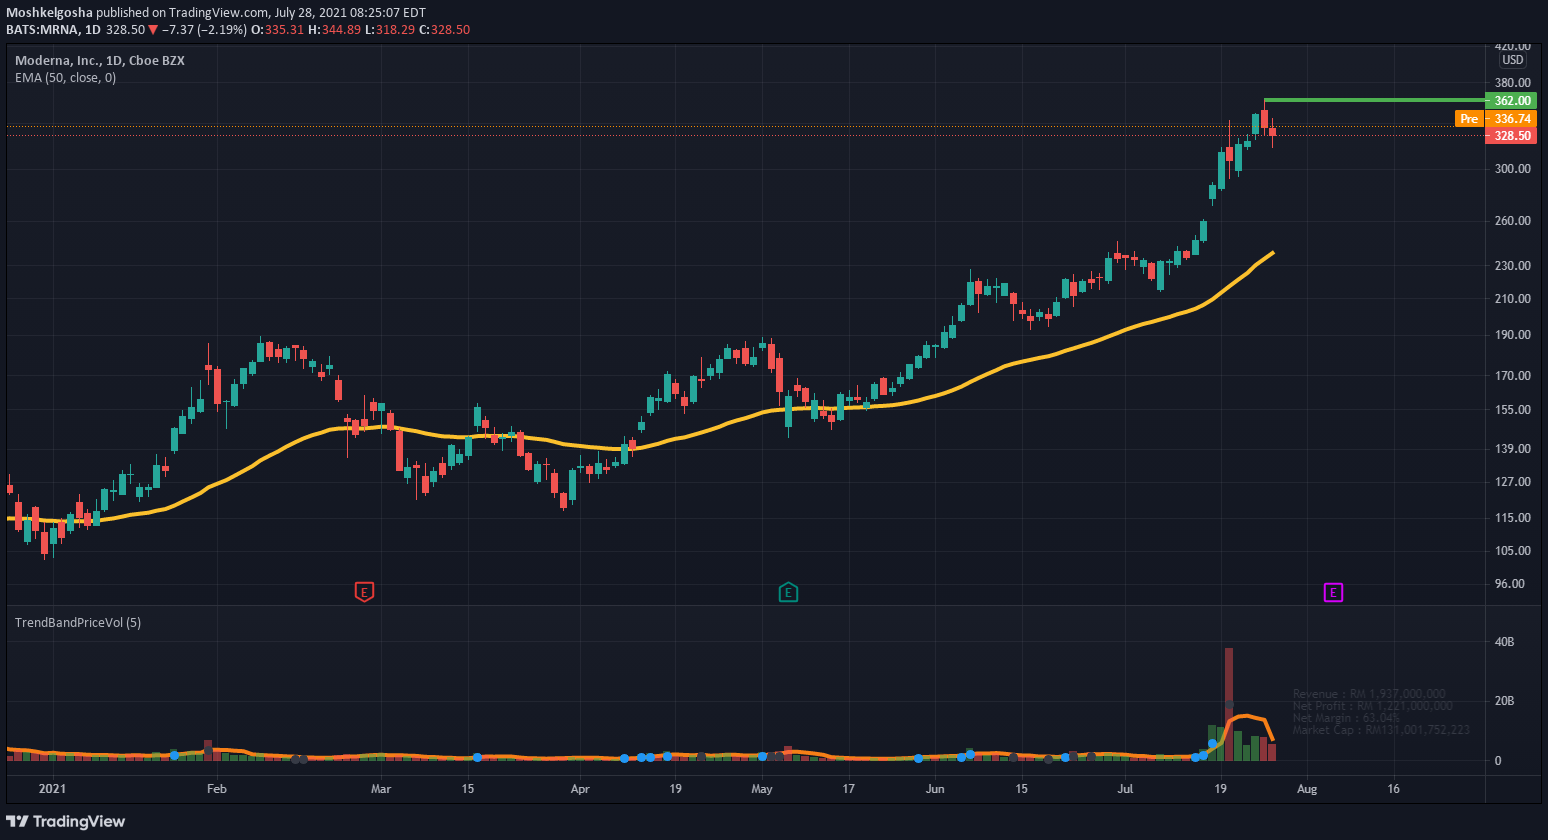This screenshot has height=840, width=1548.
Task: Click the Mar label on time axis
Action: click(x=381, y=789)
